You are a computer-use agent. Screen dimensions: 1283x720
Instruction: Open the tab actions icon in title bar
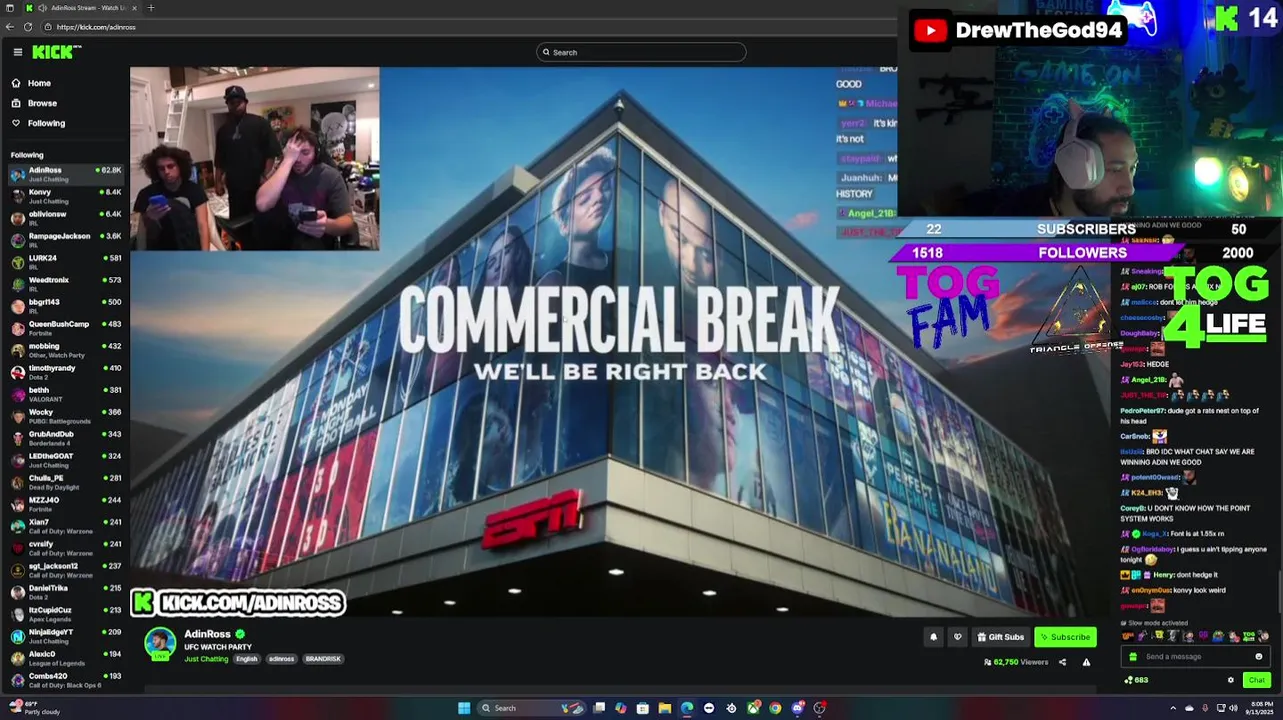[x=9, y=8]
